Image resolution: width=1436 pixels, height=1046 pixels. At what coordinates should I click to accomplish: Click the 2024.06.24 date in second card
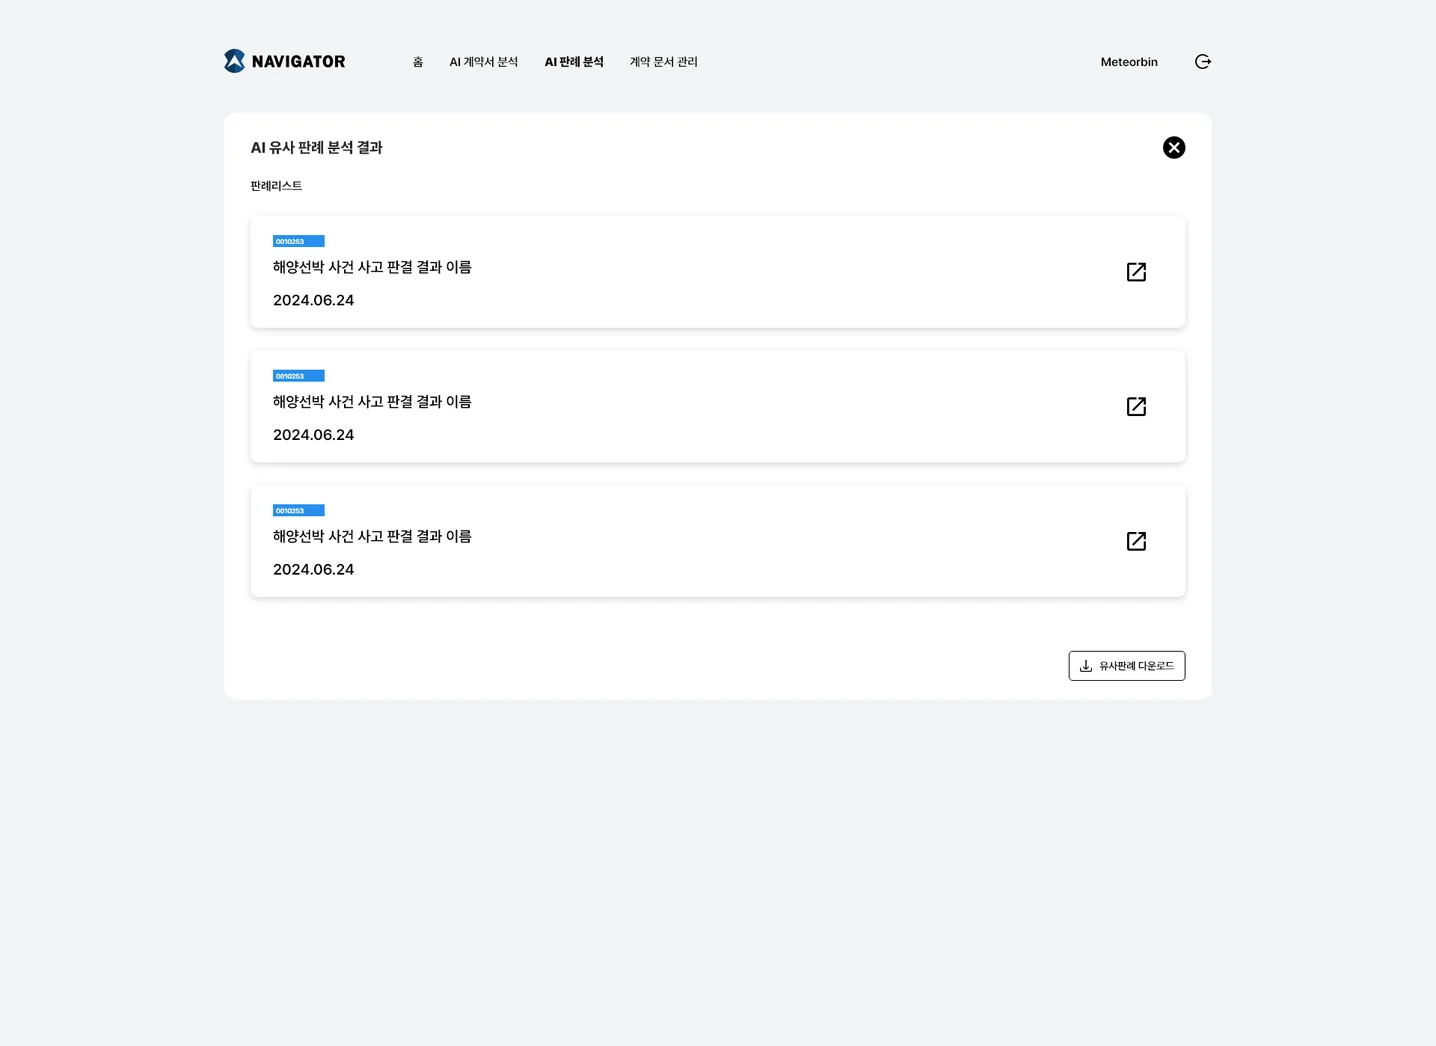[x=313, y=435]
